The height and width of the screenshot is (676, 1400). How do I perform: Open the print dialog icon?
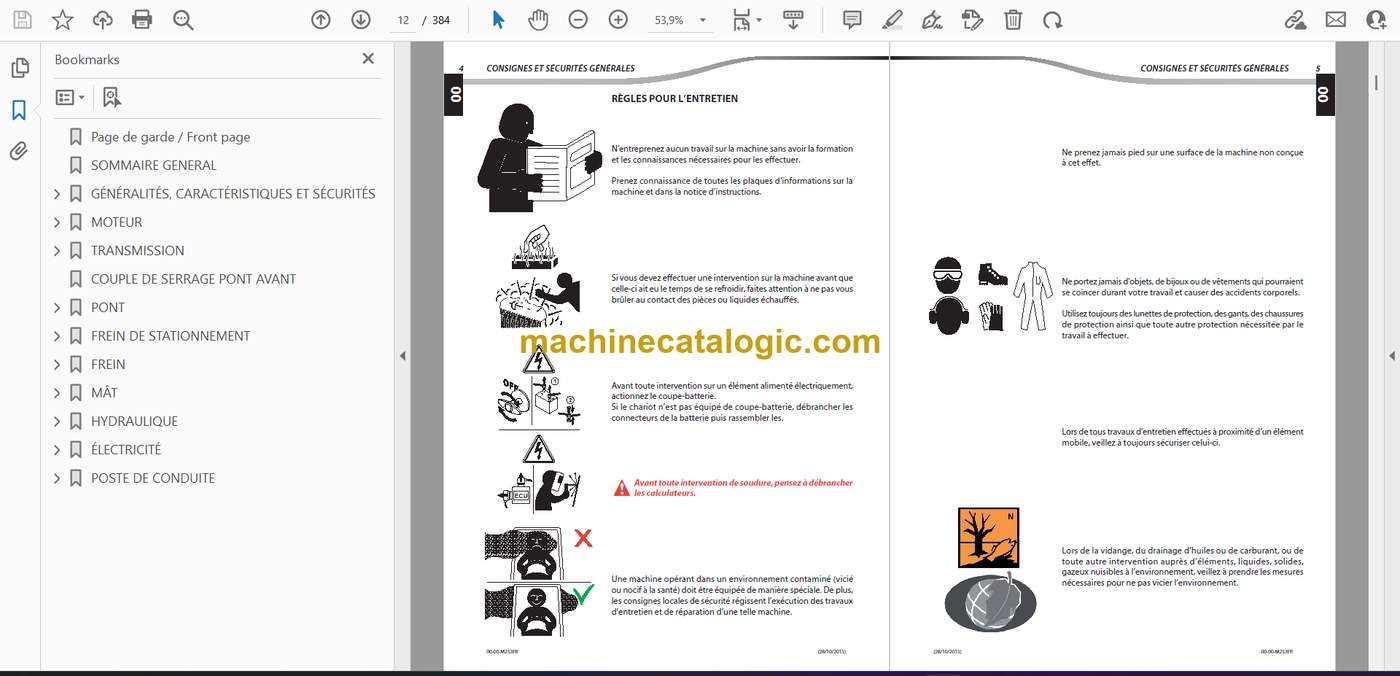point(142,19)
